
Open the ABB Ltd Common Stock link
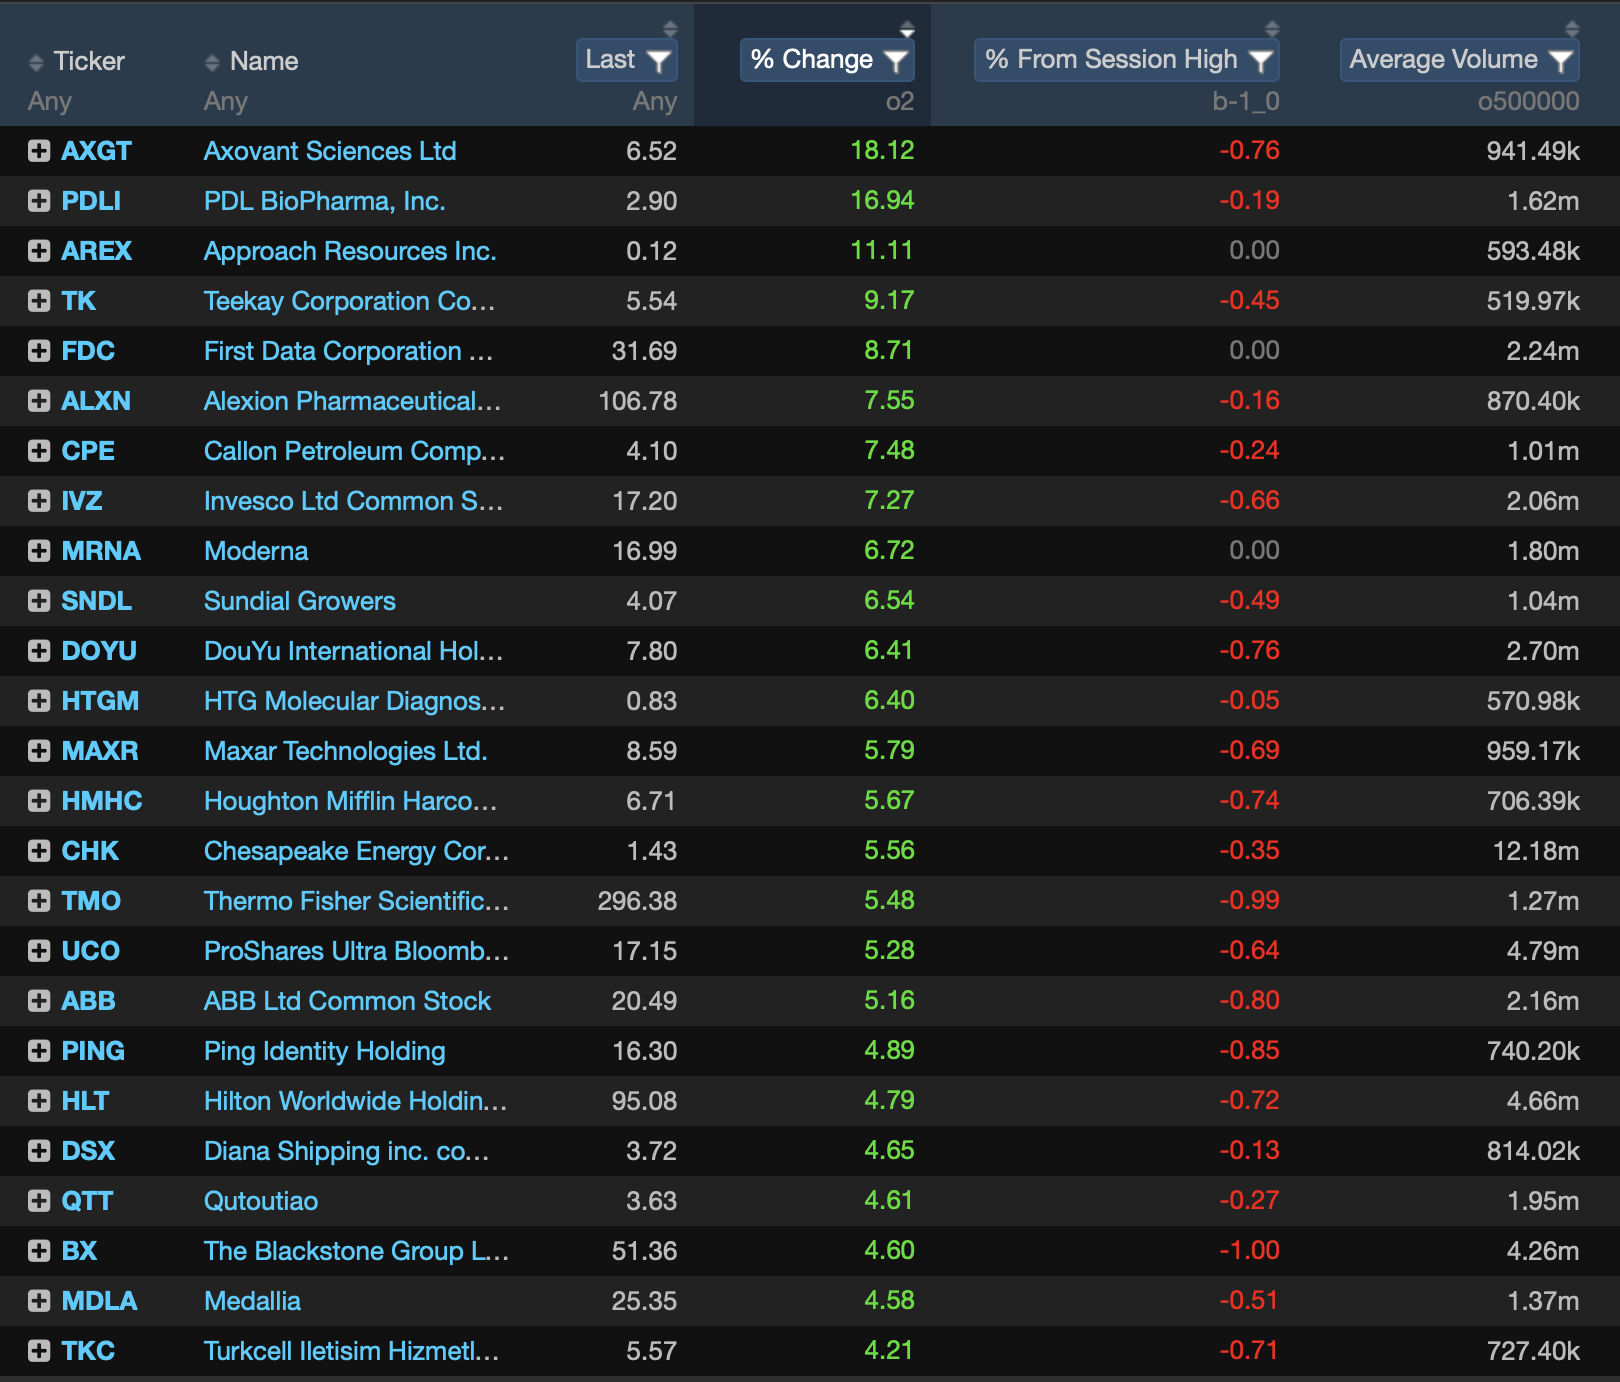coord(347,1001)
